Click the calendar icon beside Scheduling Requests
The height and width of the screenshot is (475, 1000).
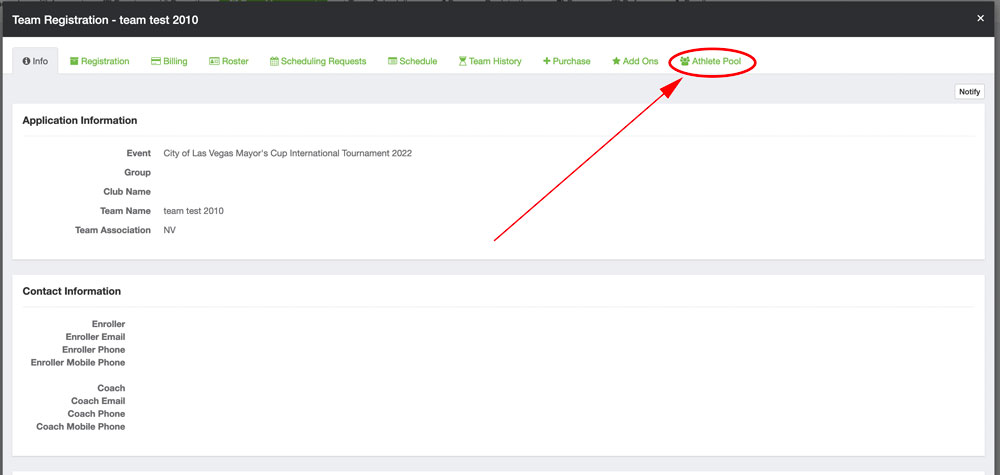pos(274,62)
